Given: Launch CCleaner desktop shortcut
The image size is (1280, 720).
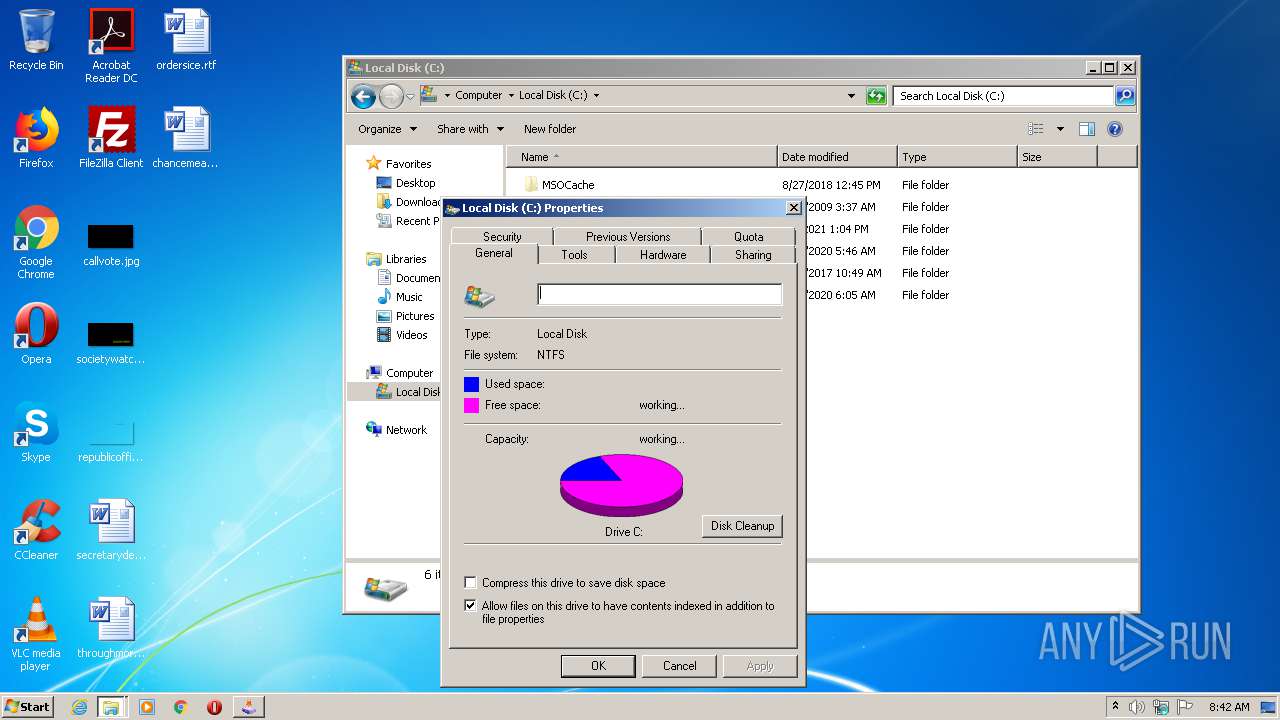Looking at the screenshot, I should (36, 530).
